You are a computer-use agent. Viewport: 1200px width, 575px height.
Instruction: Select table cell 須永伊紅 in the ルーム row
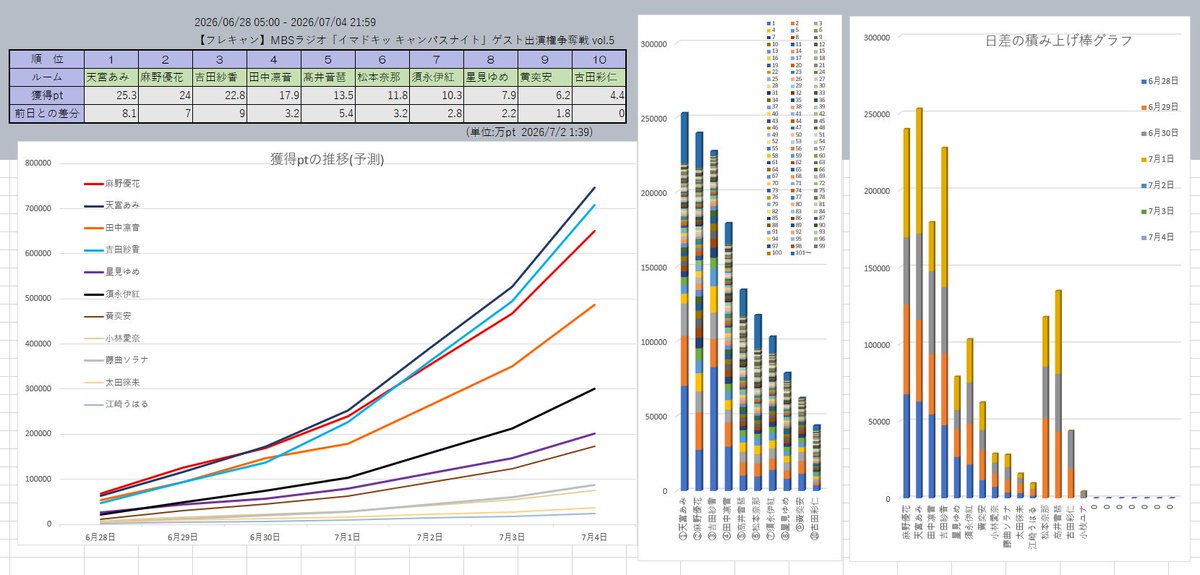click(x=434, y=76)
